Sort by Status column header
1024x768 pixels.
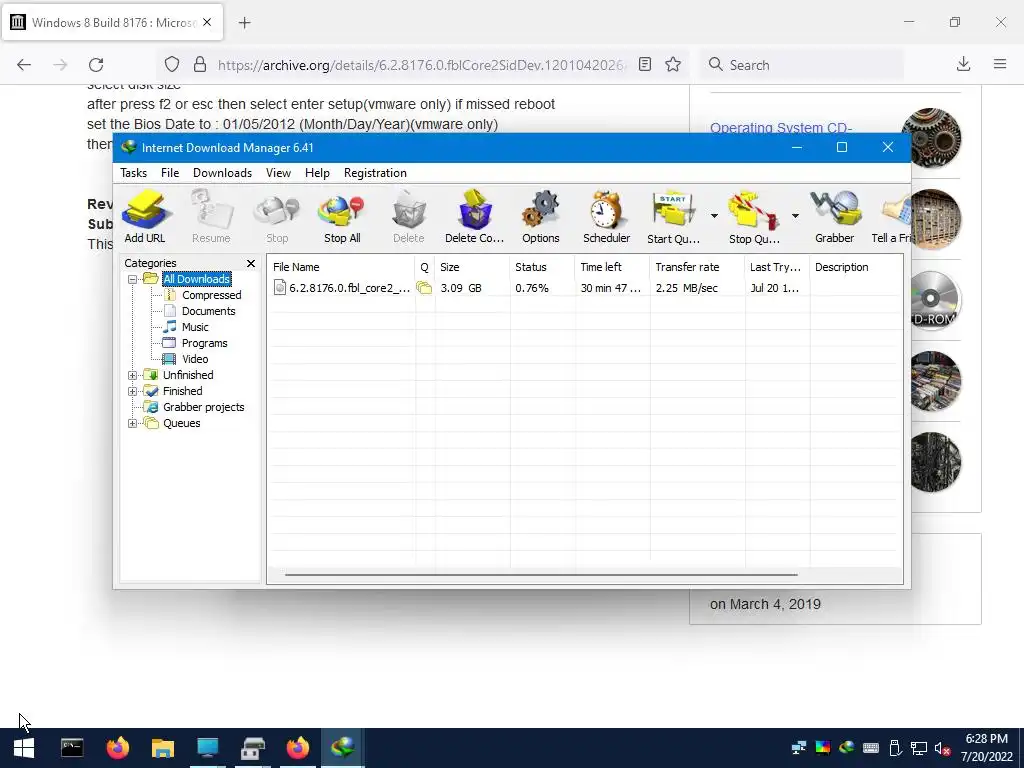(543, 267)
